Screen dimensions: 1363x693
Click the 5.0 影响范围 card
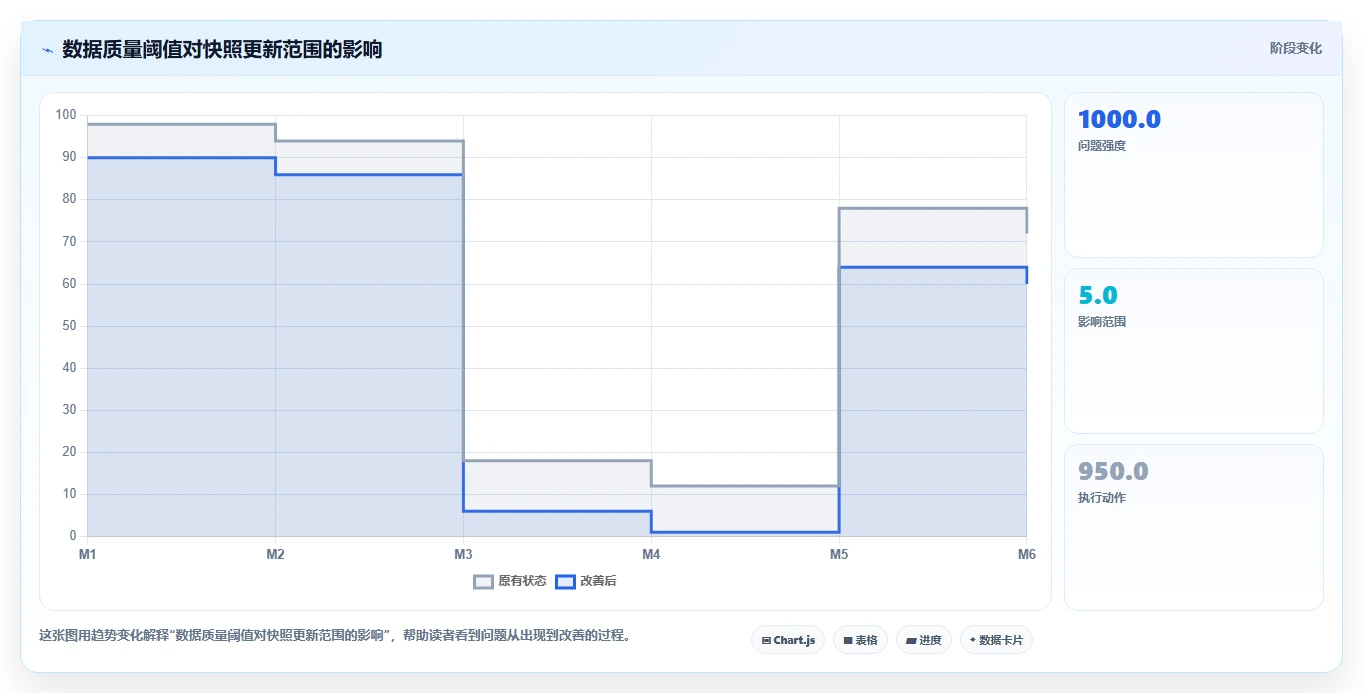click(x=1194, y=351)
